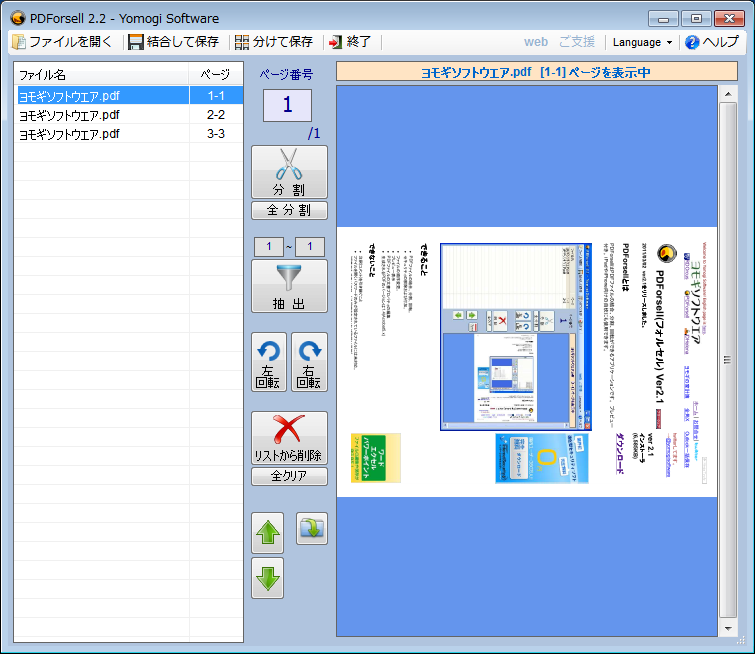Select the ヨモギソフトウエア.pdf row with pages 1-1
Viewport: 755px width, 654px height.
129,95
